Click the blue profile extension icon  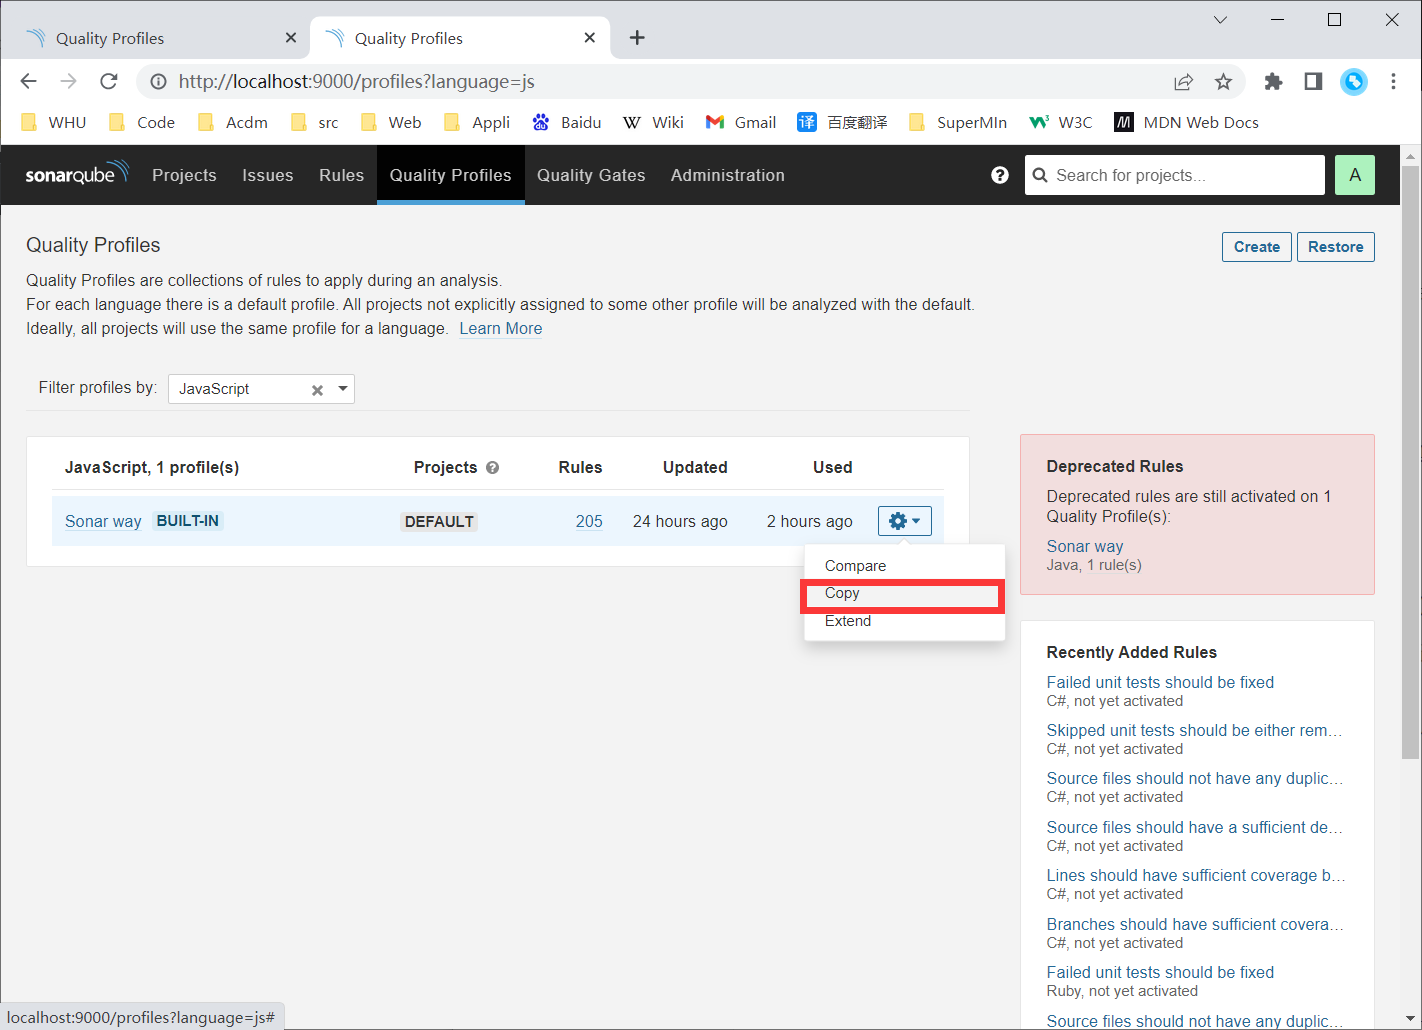point(1354,82)
